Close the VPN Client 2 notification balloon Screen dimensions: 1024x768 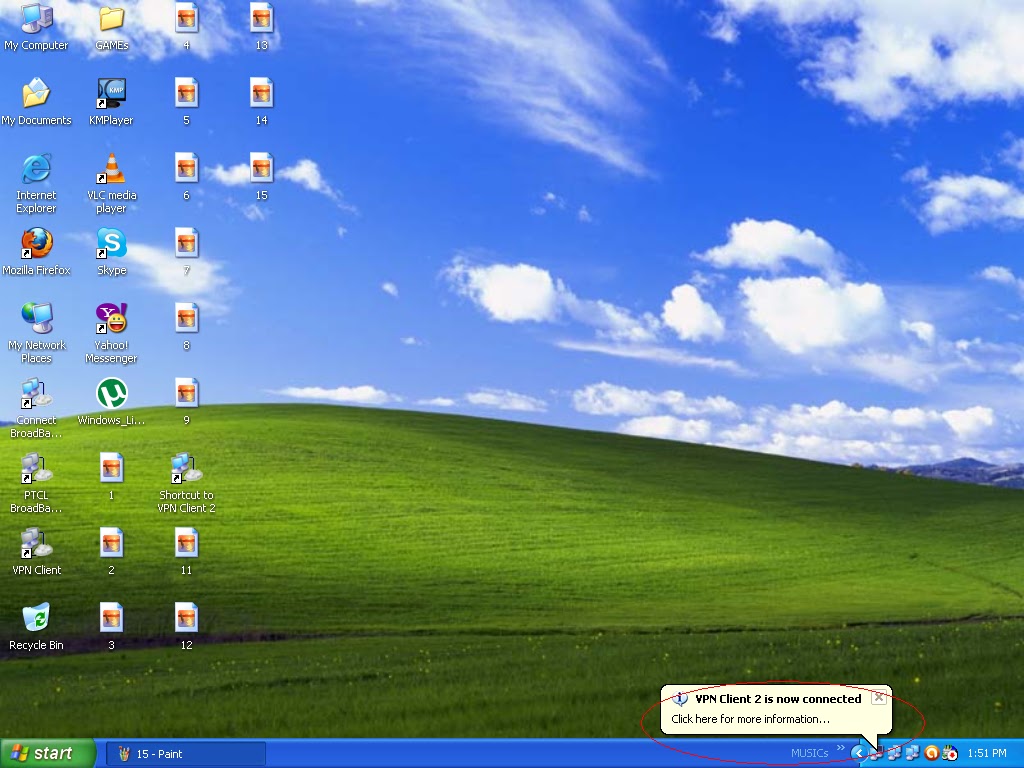[879, 697]
